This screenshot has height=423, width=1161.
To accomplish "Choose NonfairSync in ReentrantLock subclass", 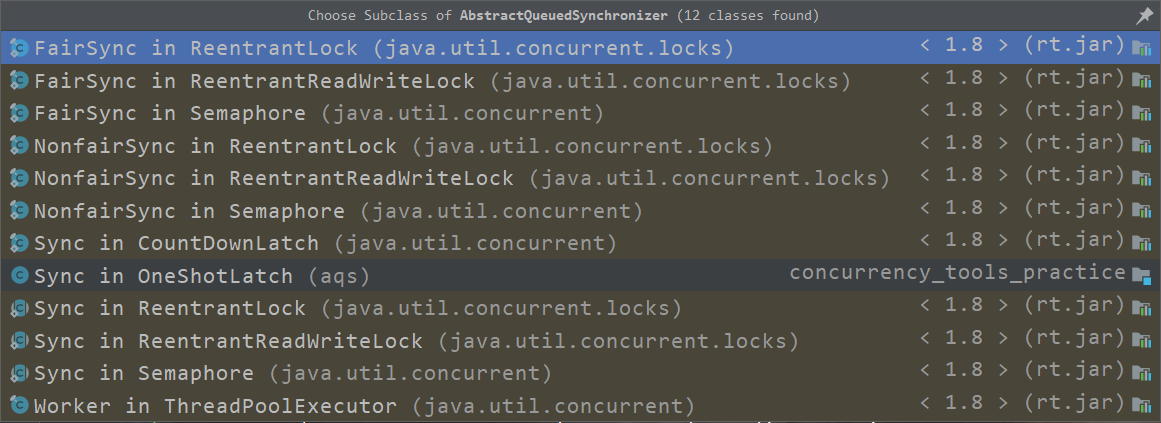I will [215, 146].
